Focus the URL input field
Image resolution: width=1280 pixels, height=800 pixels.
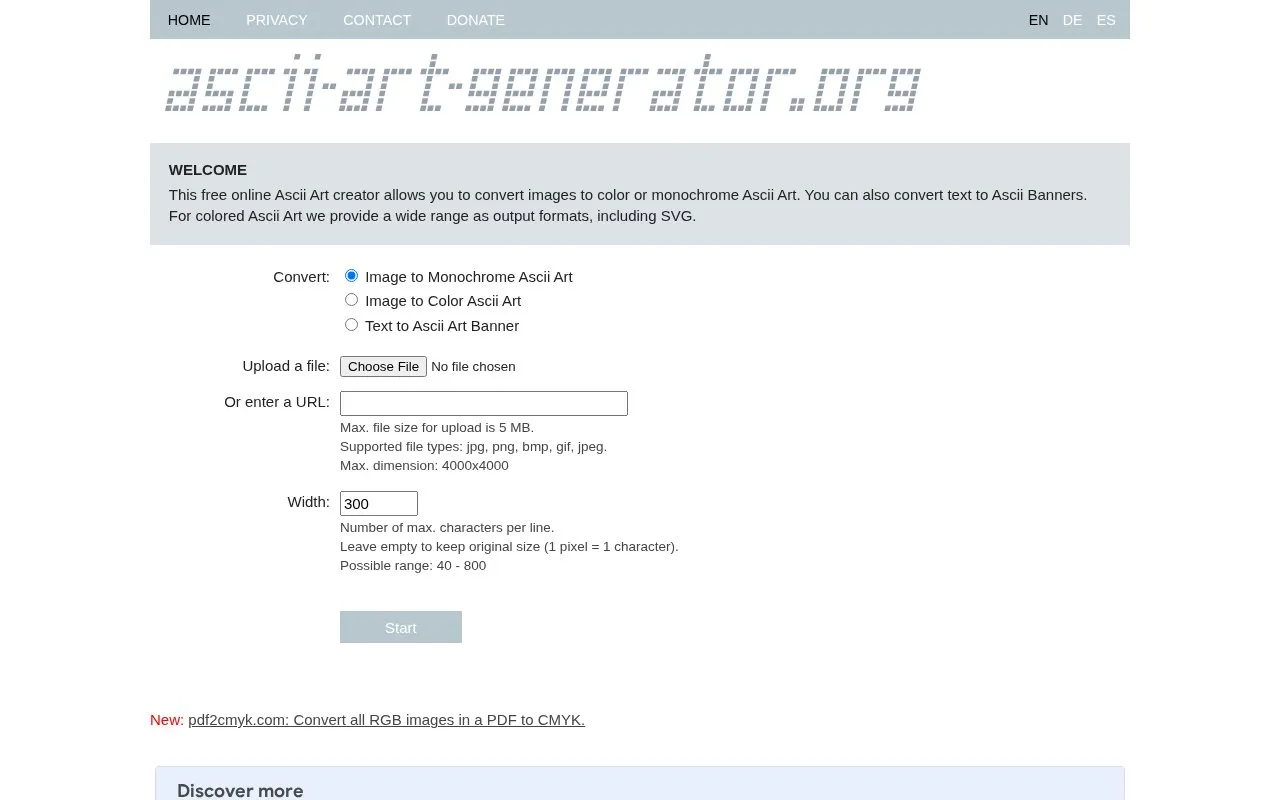pos(484,403)
